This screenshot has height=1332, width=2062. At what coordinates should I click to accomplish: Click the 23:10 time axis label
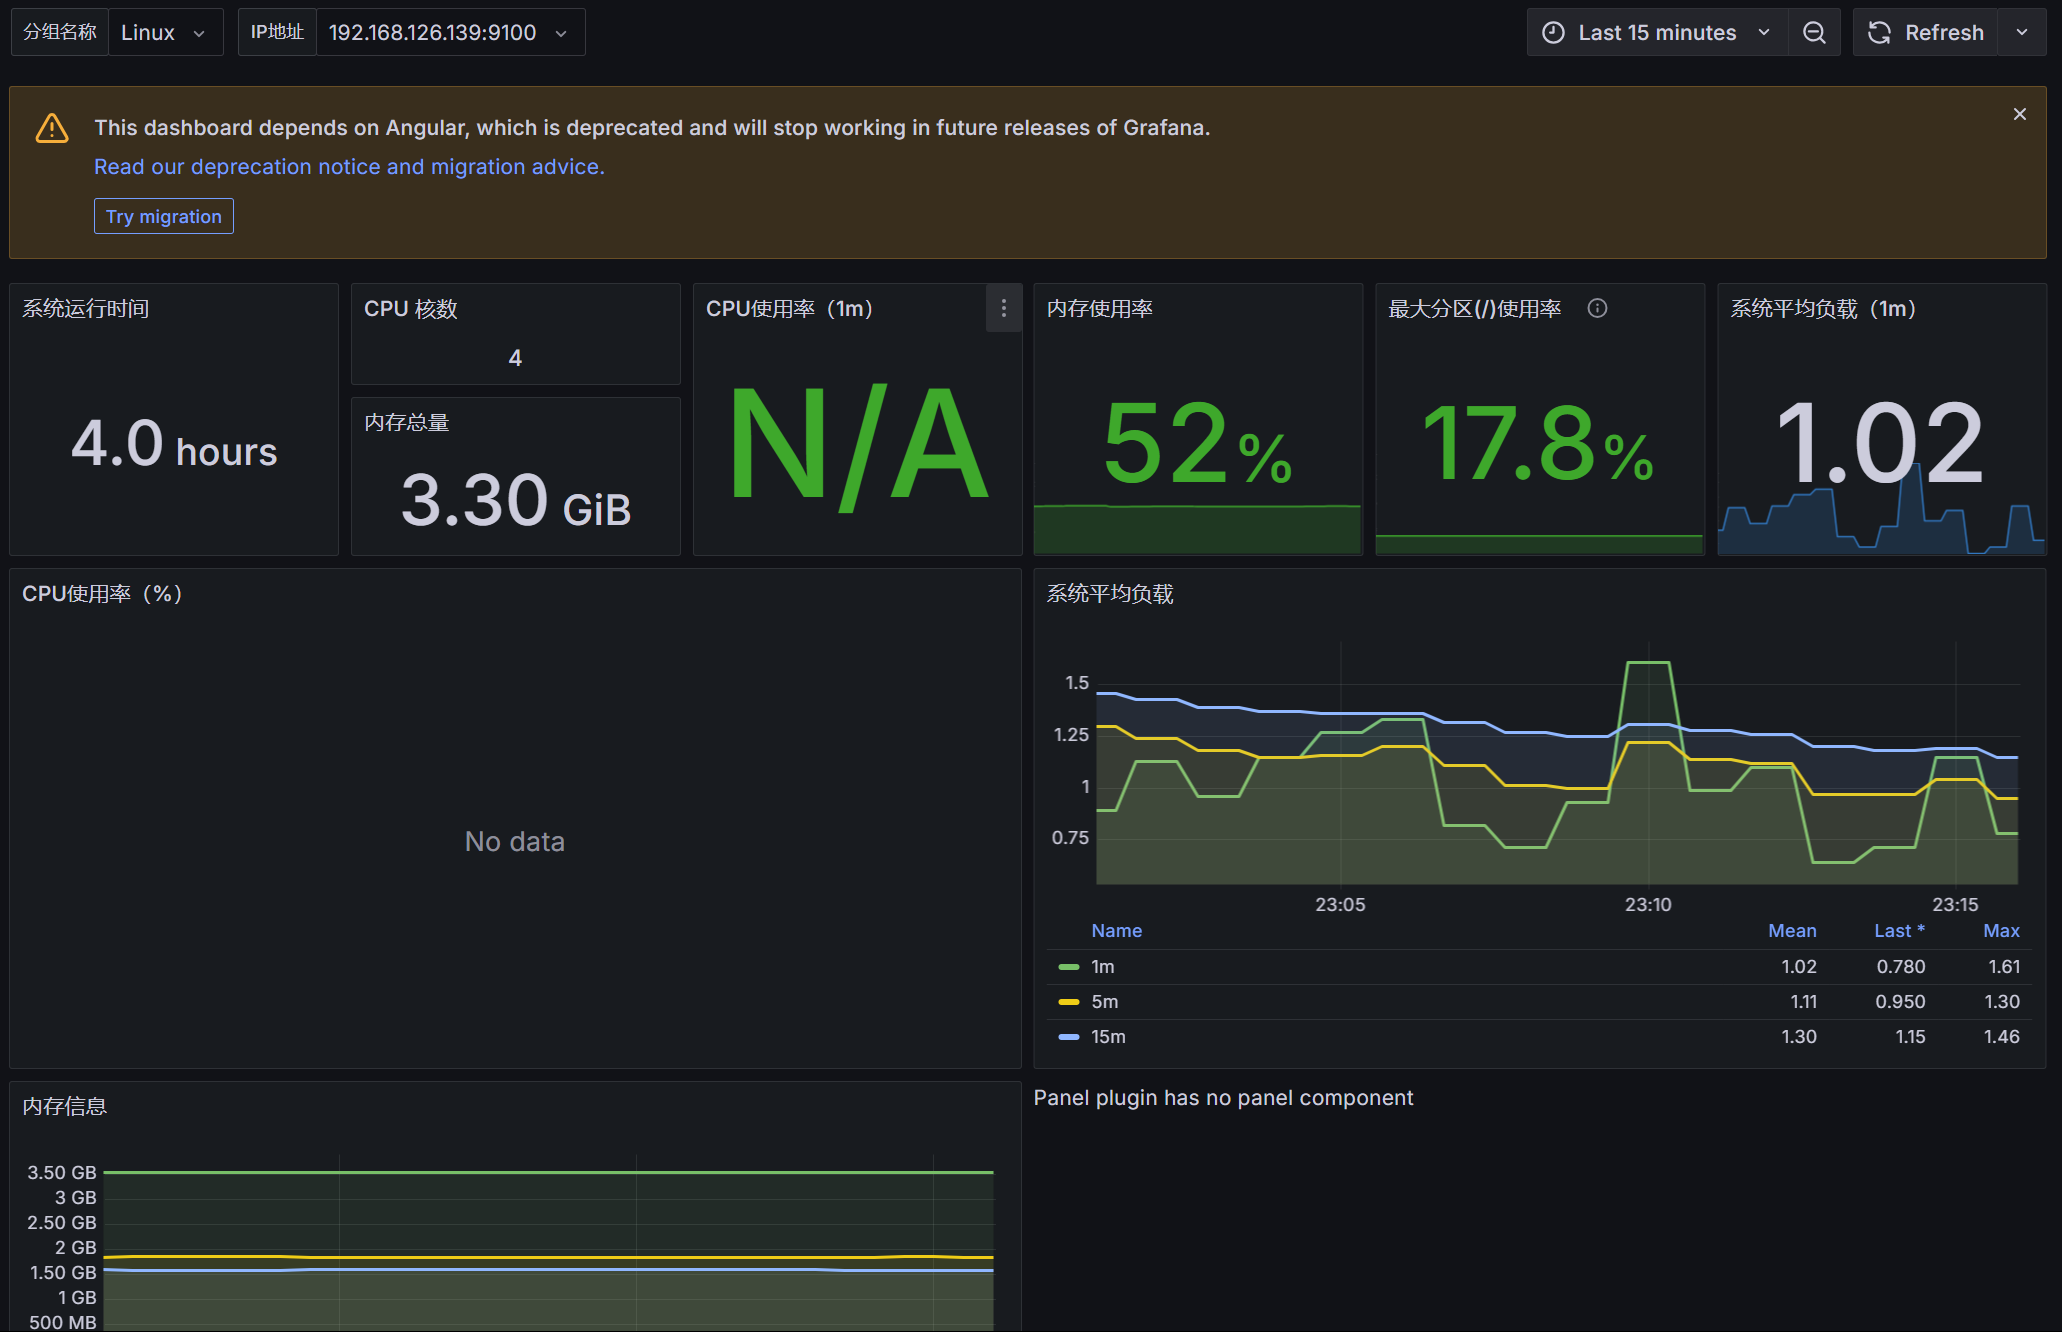point(1648,905)
